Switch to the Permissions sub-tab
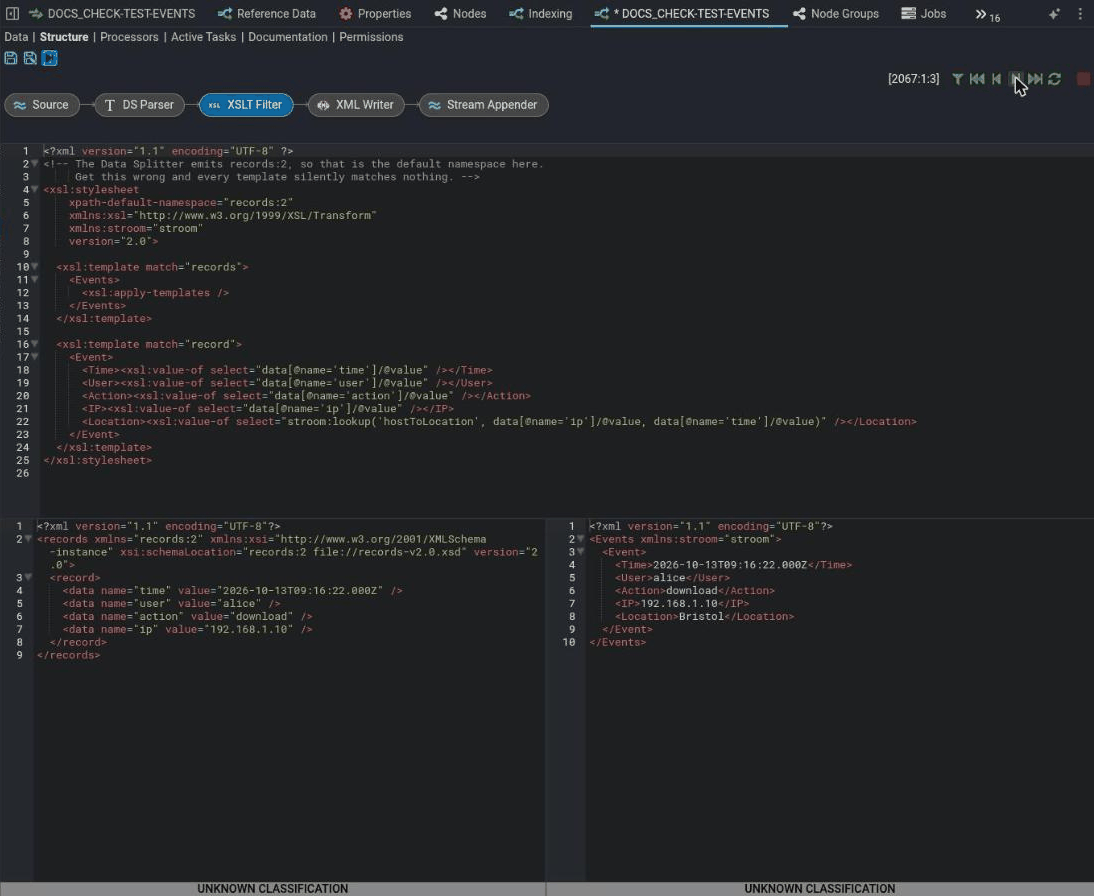The height and width of the screenshot is (896, 1094). coord(371,37)
